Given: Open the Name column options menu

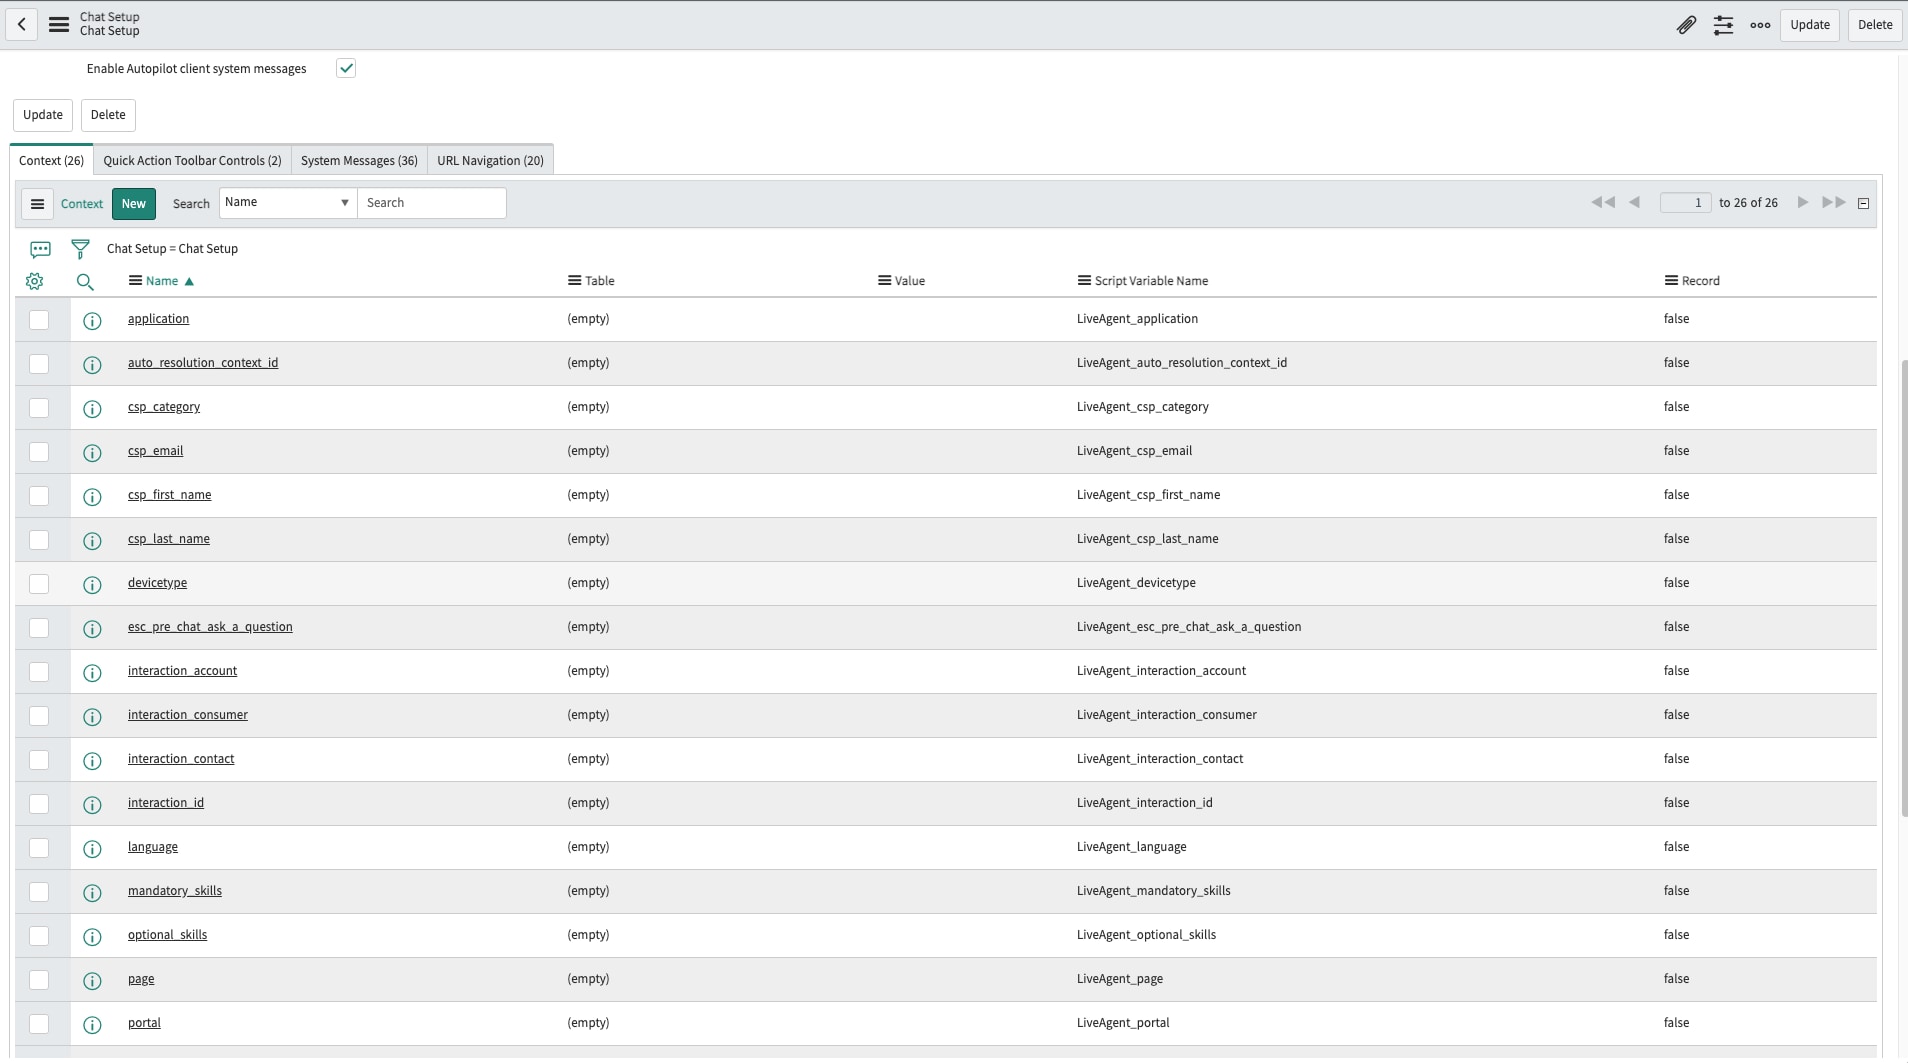Looking at the screenshot, I should [x=135, y=281].
